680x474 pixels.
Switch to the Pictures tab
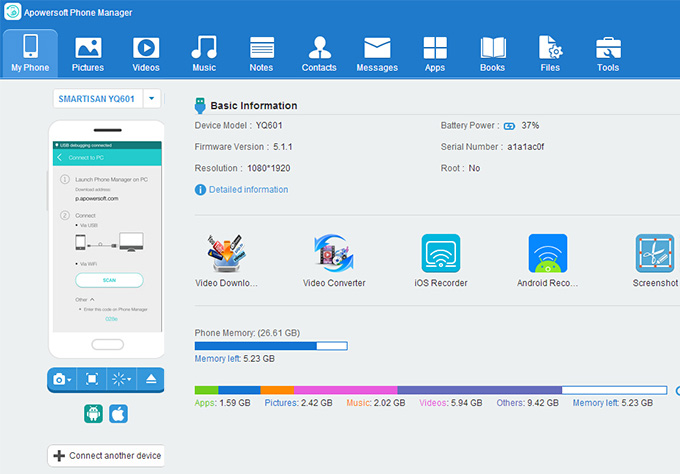click(x=88, y=54)
